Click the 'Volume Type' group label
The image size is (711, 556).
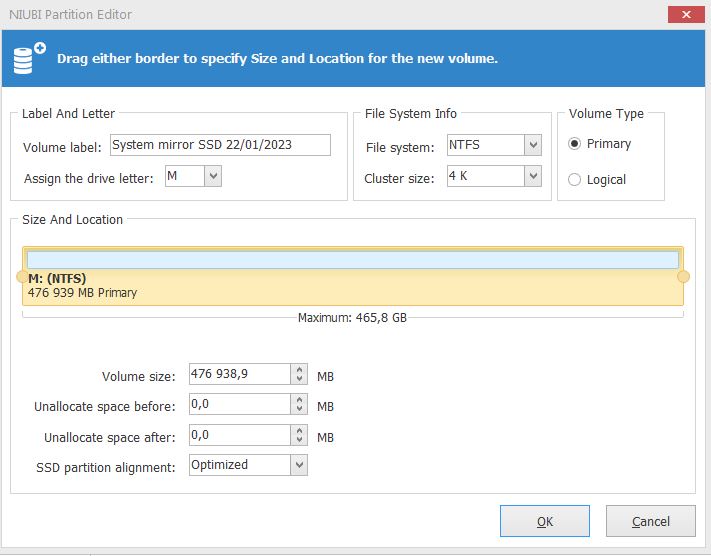click(x=606, y=113)
